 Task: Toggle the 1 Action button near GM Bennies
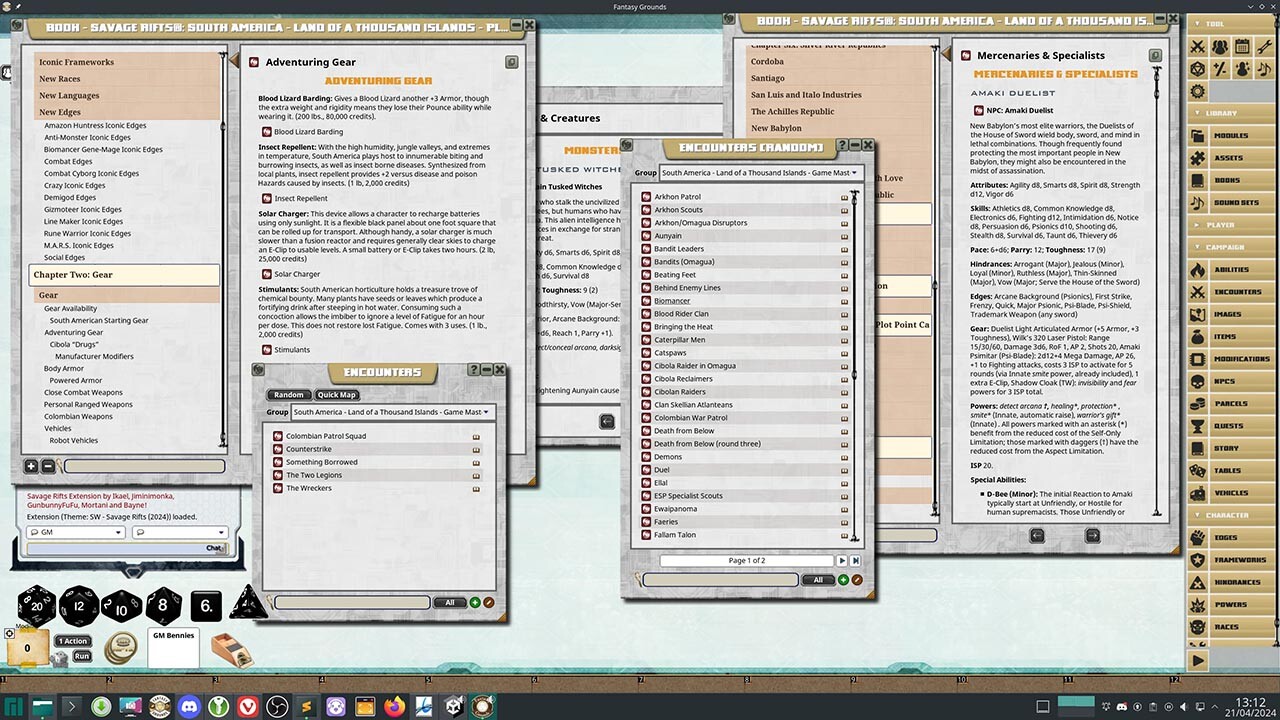pos(72,641)
